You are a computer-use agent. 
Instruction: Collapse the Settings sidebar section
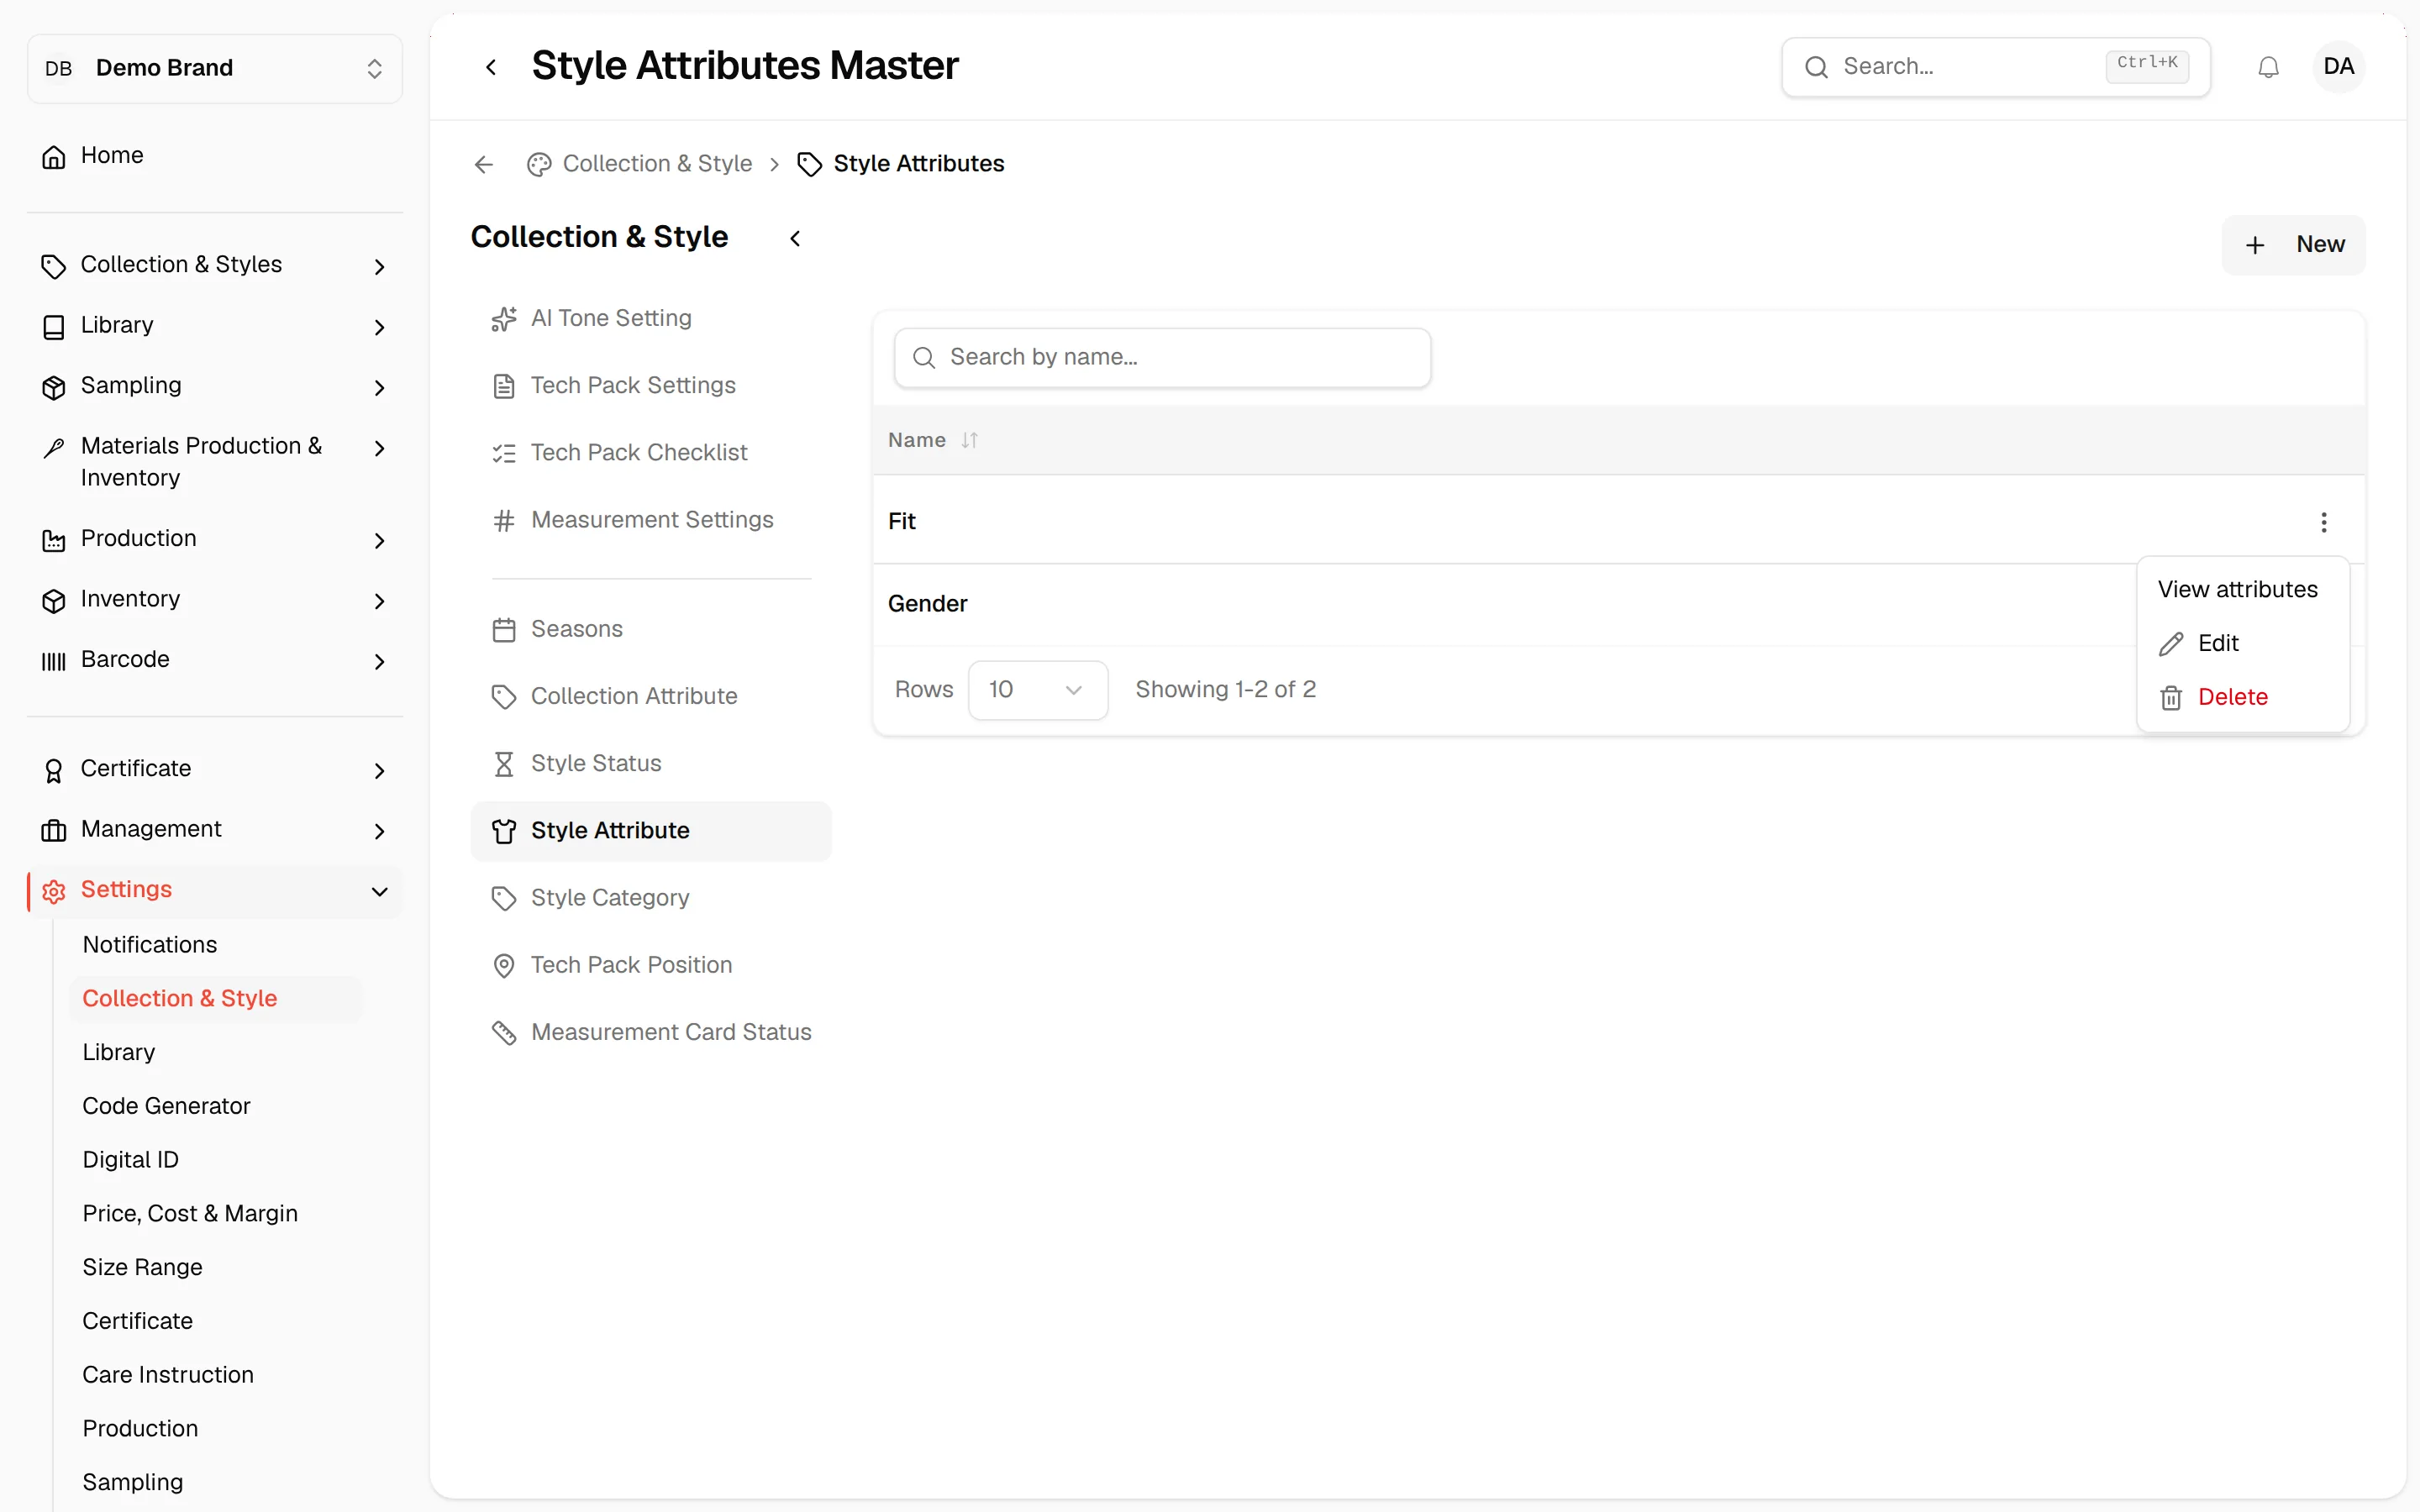215,890
